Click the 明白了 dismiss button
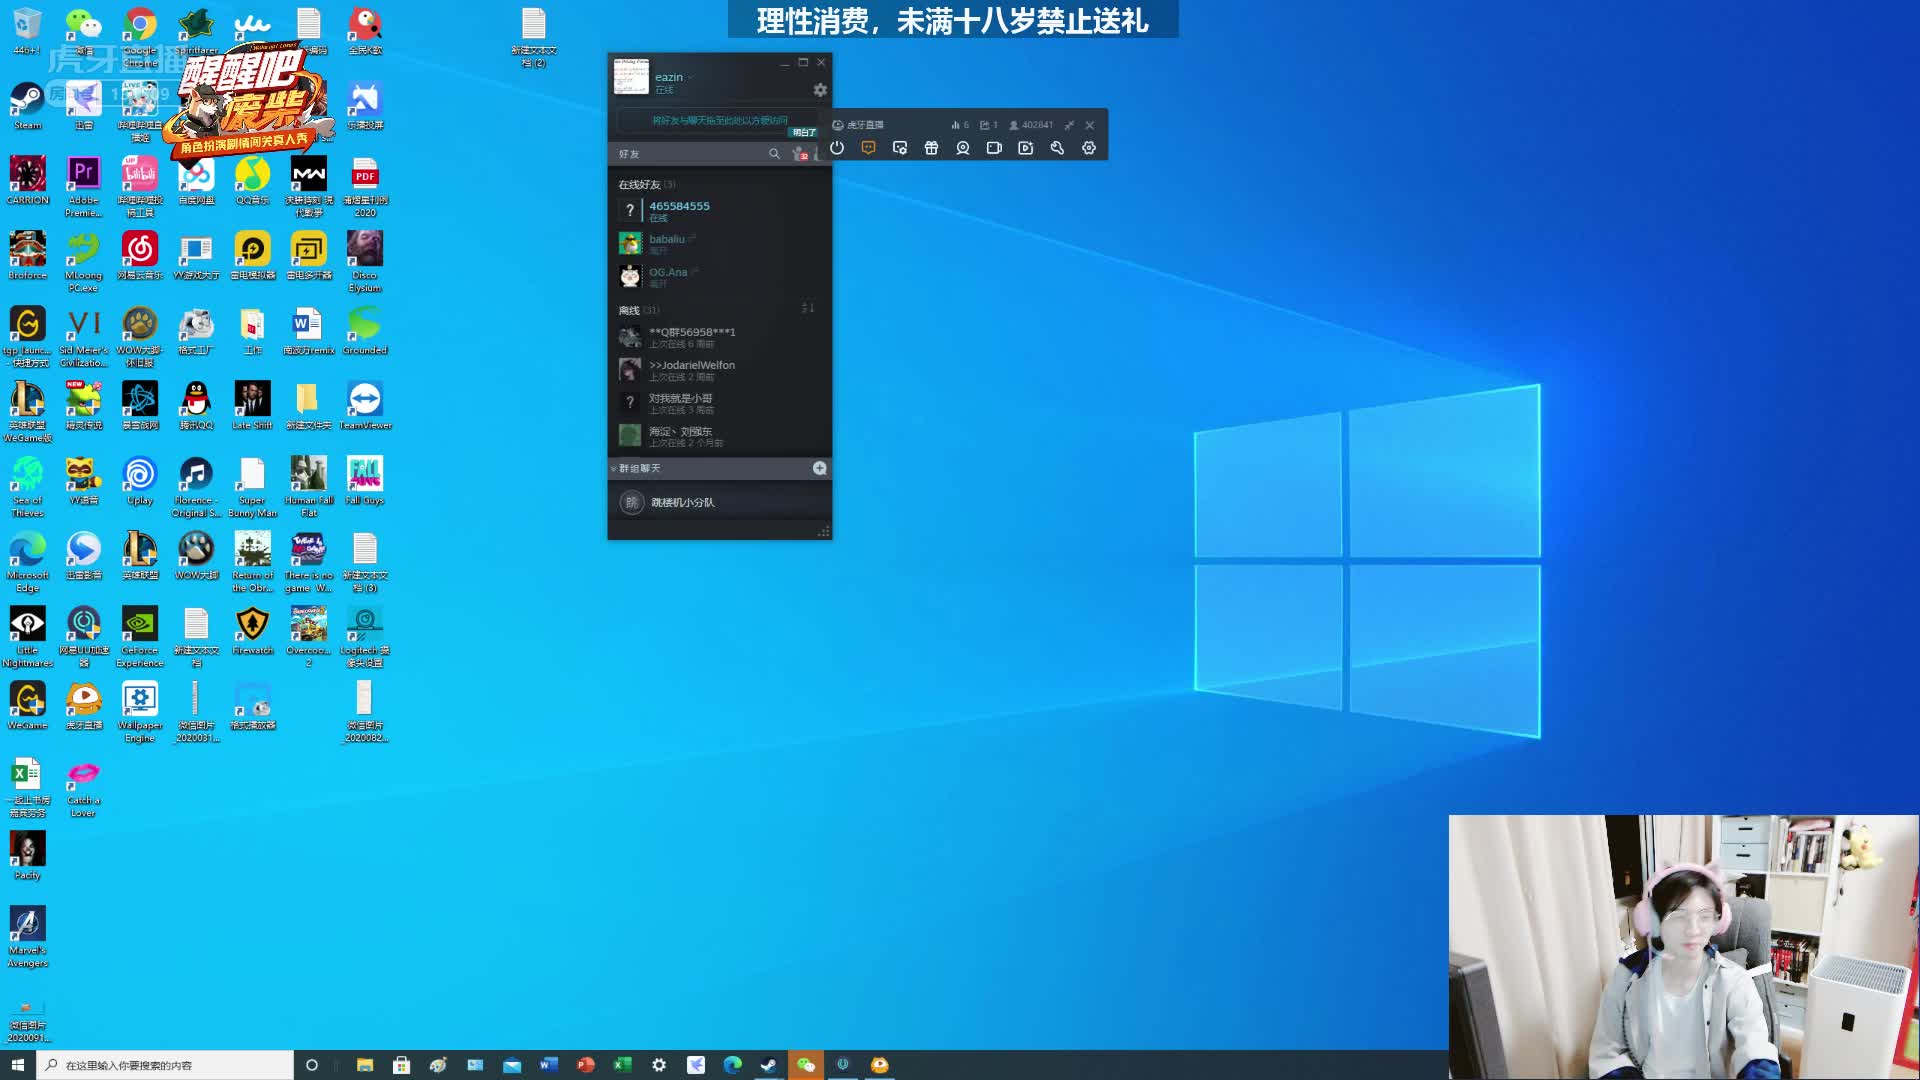Screen dimensions: 1920x1080 (x=803, y=132)
